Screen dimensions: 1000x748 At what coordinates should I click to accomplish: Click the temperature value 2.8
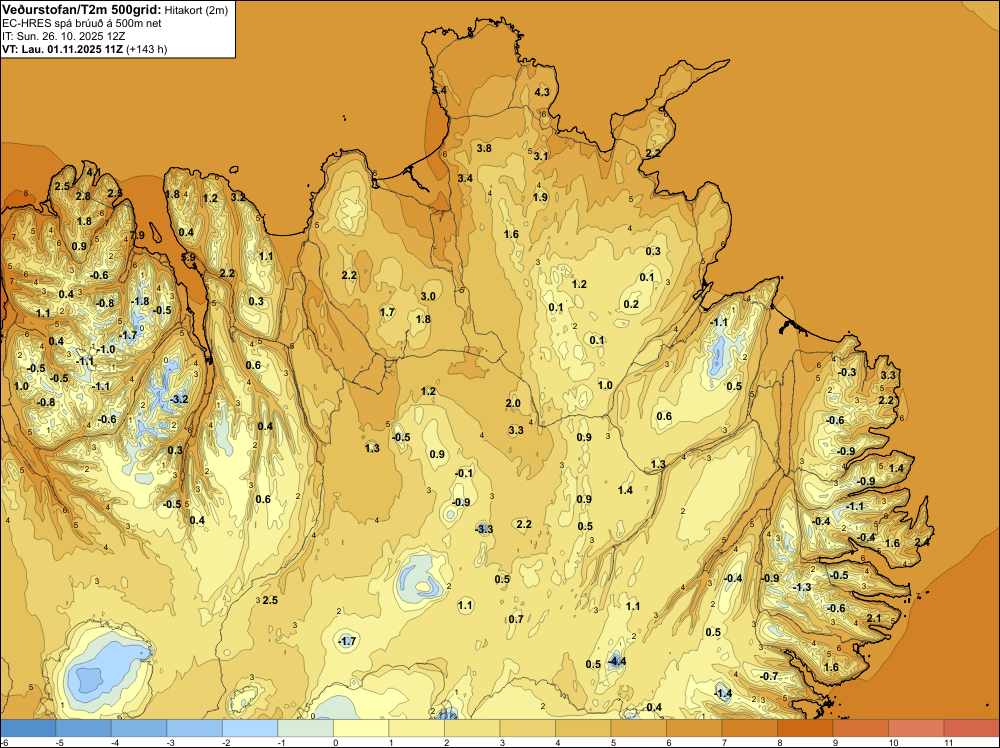(x=83, y=196)
